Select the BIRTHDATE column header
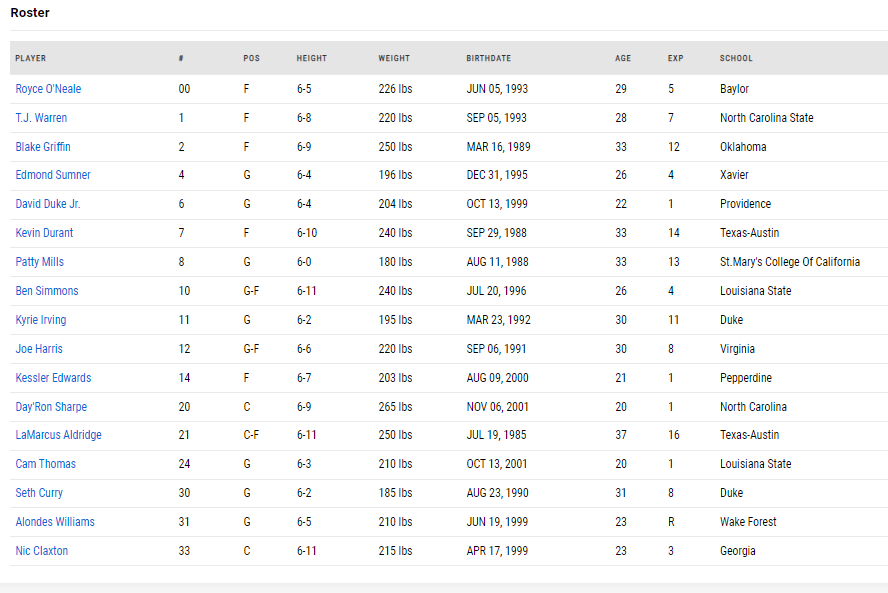The height and width of the screenshot is (593, 888). coord(489,58)
